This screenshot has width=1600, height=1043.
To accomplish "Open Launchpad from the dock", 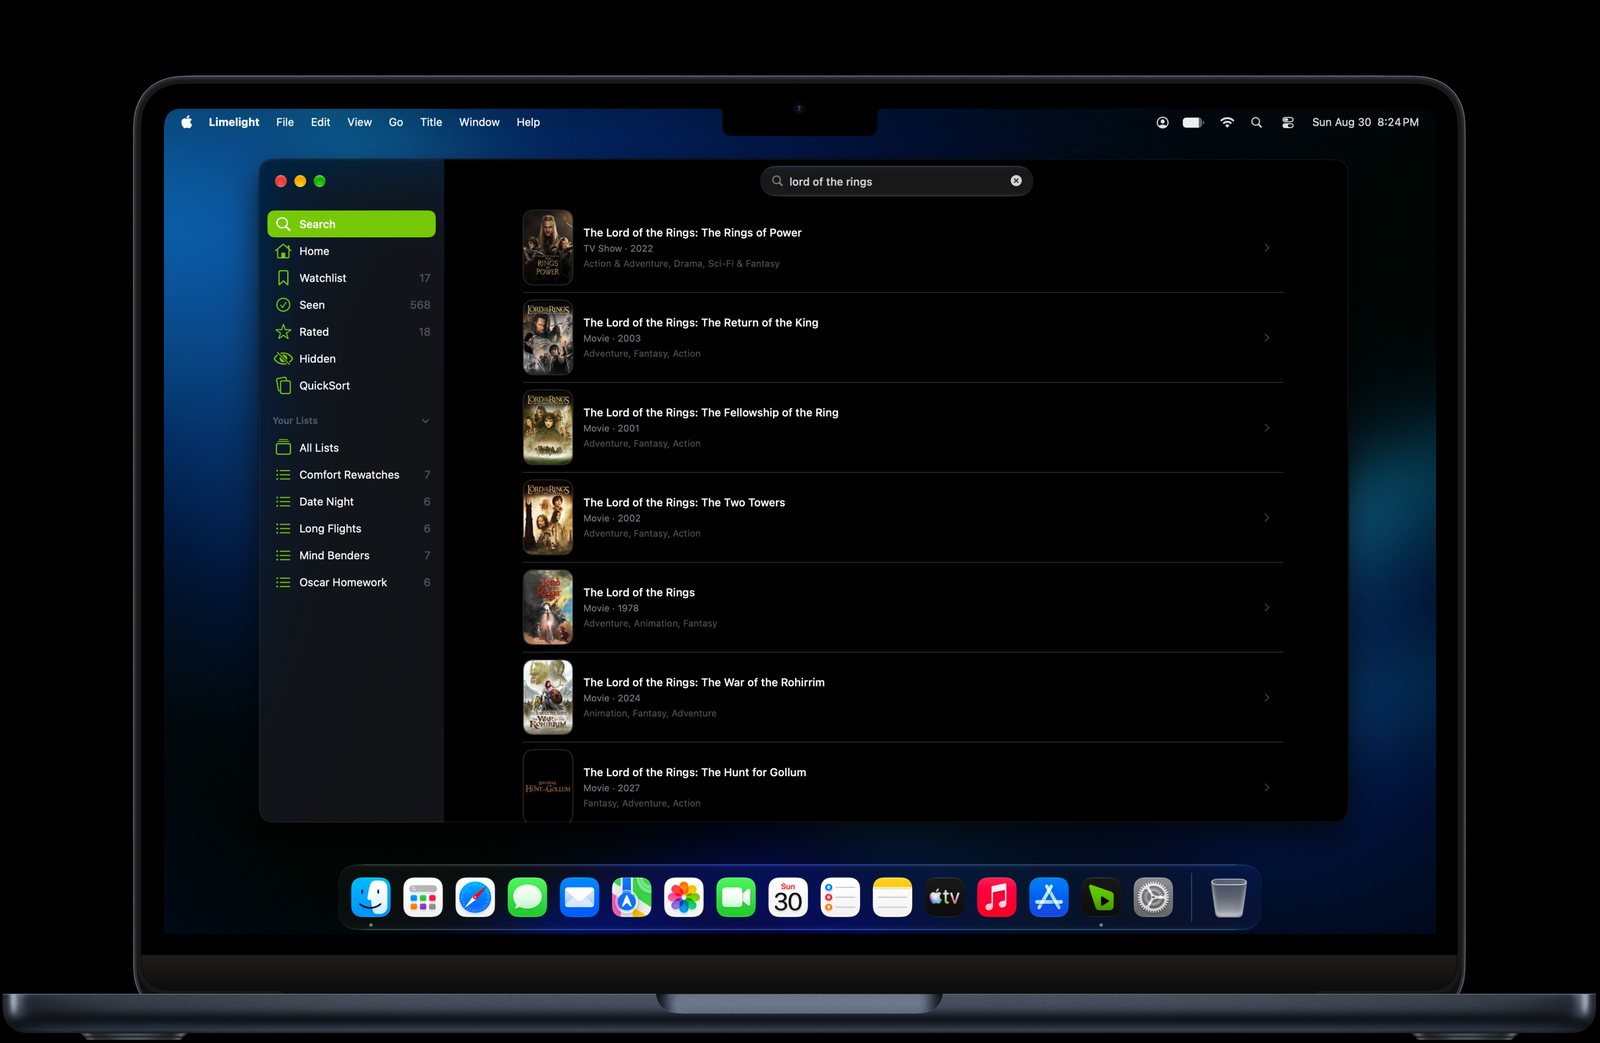I will tap(423, 897).
